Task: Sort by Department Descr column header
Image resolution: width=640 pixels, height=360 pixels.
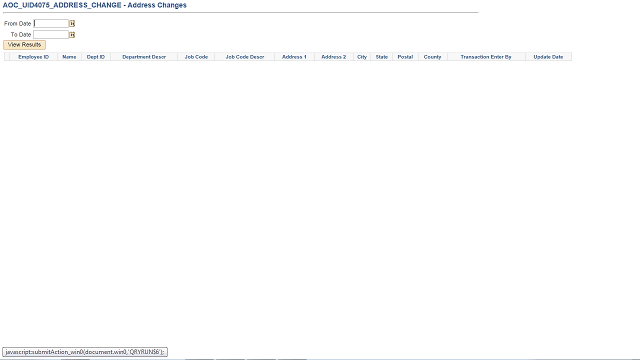Action: (x=144, y=57)
